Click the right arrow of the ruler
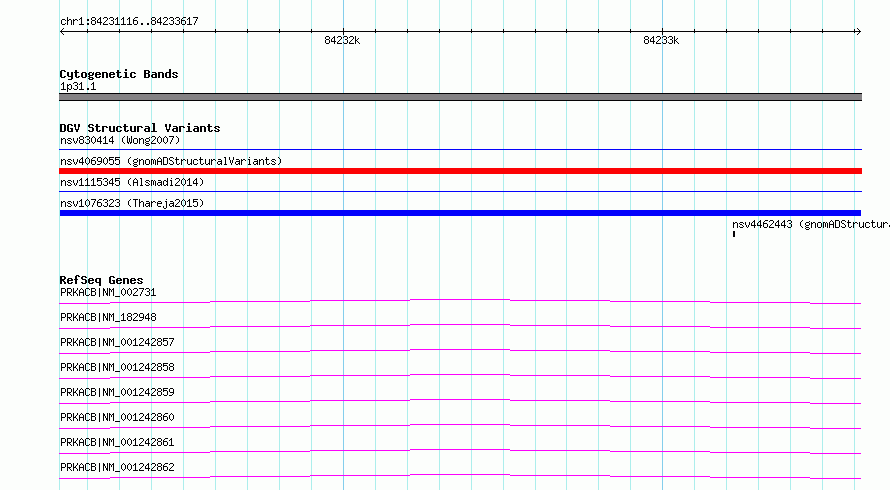 [x=858, y=32]
